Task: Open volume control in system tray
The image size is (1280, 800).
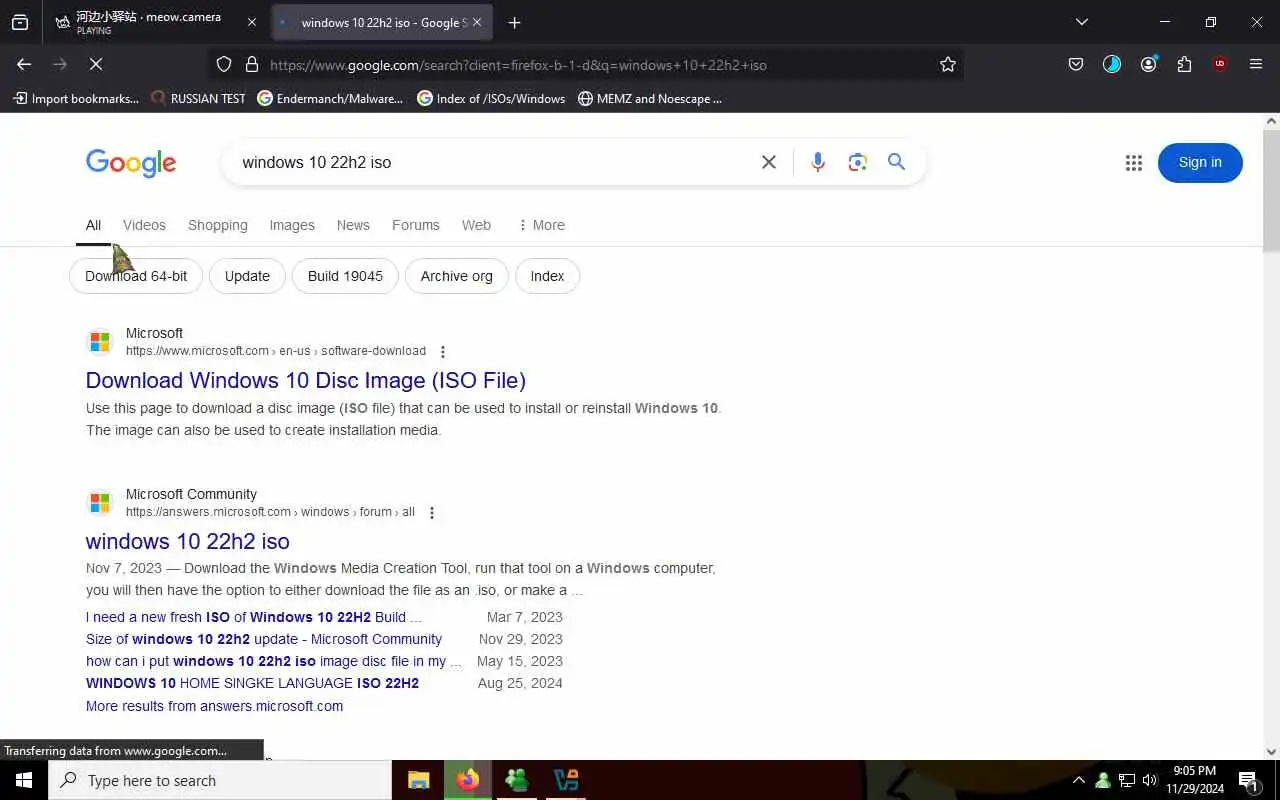Action: coord(1150,780)
